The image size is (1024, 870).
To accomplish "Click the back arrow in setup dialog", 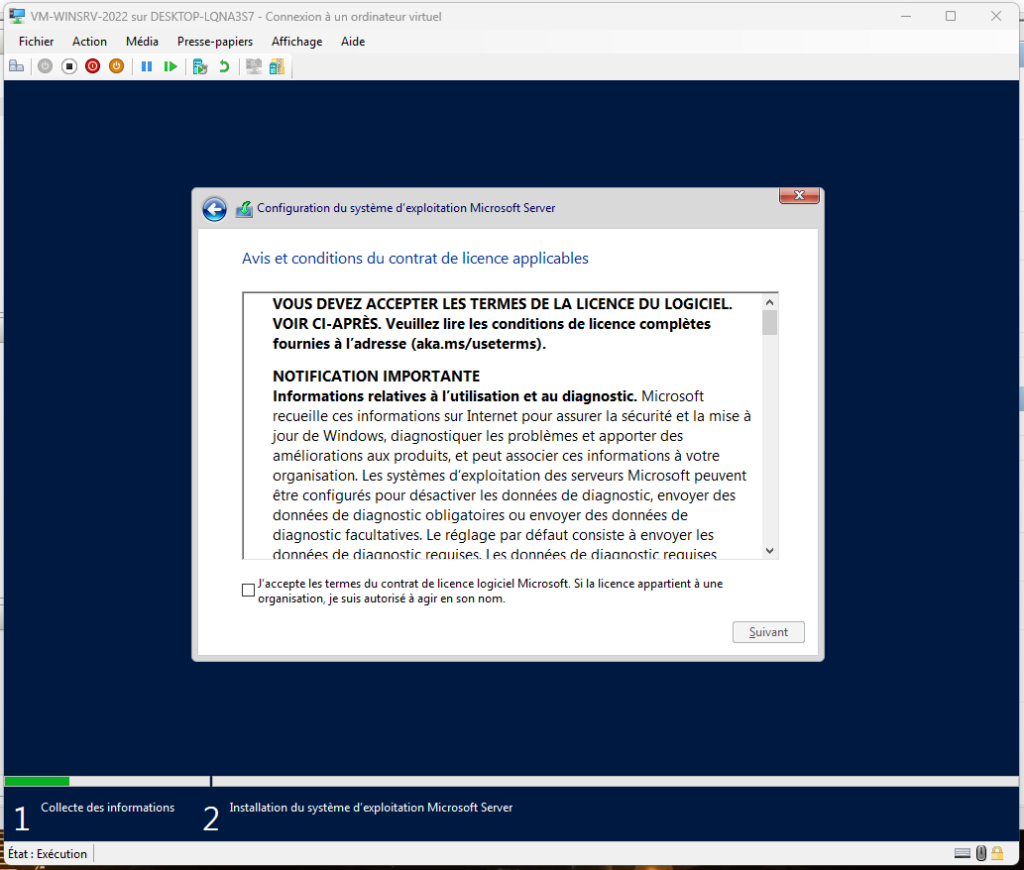I will [214, 208].
